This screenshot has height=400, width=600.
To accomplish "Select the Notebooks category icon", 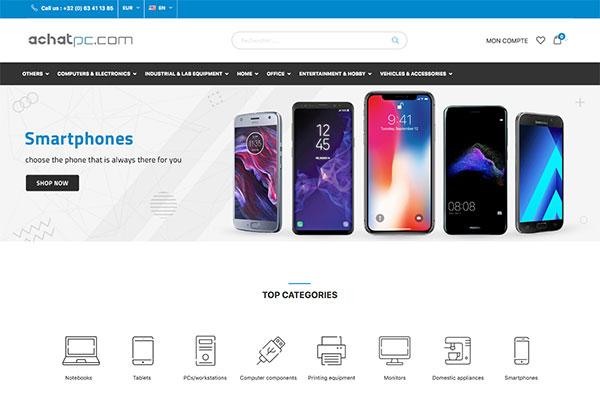I will (x=81, y=350).
